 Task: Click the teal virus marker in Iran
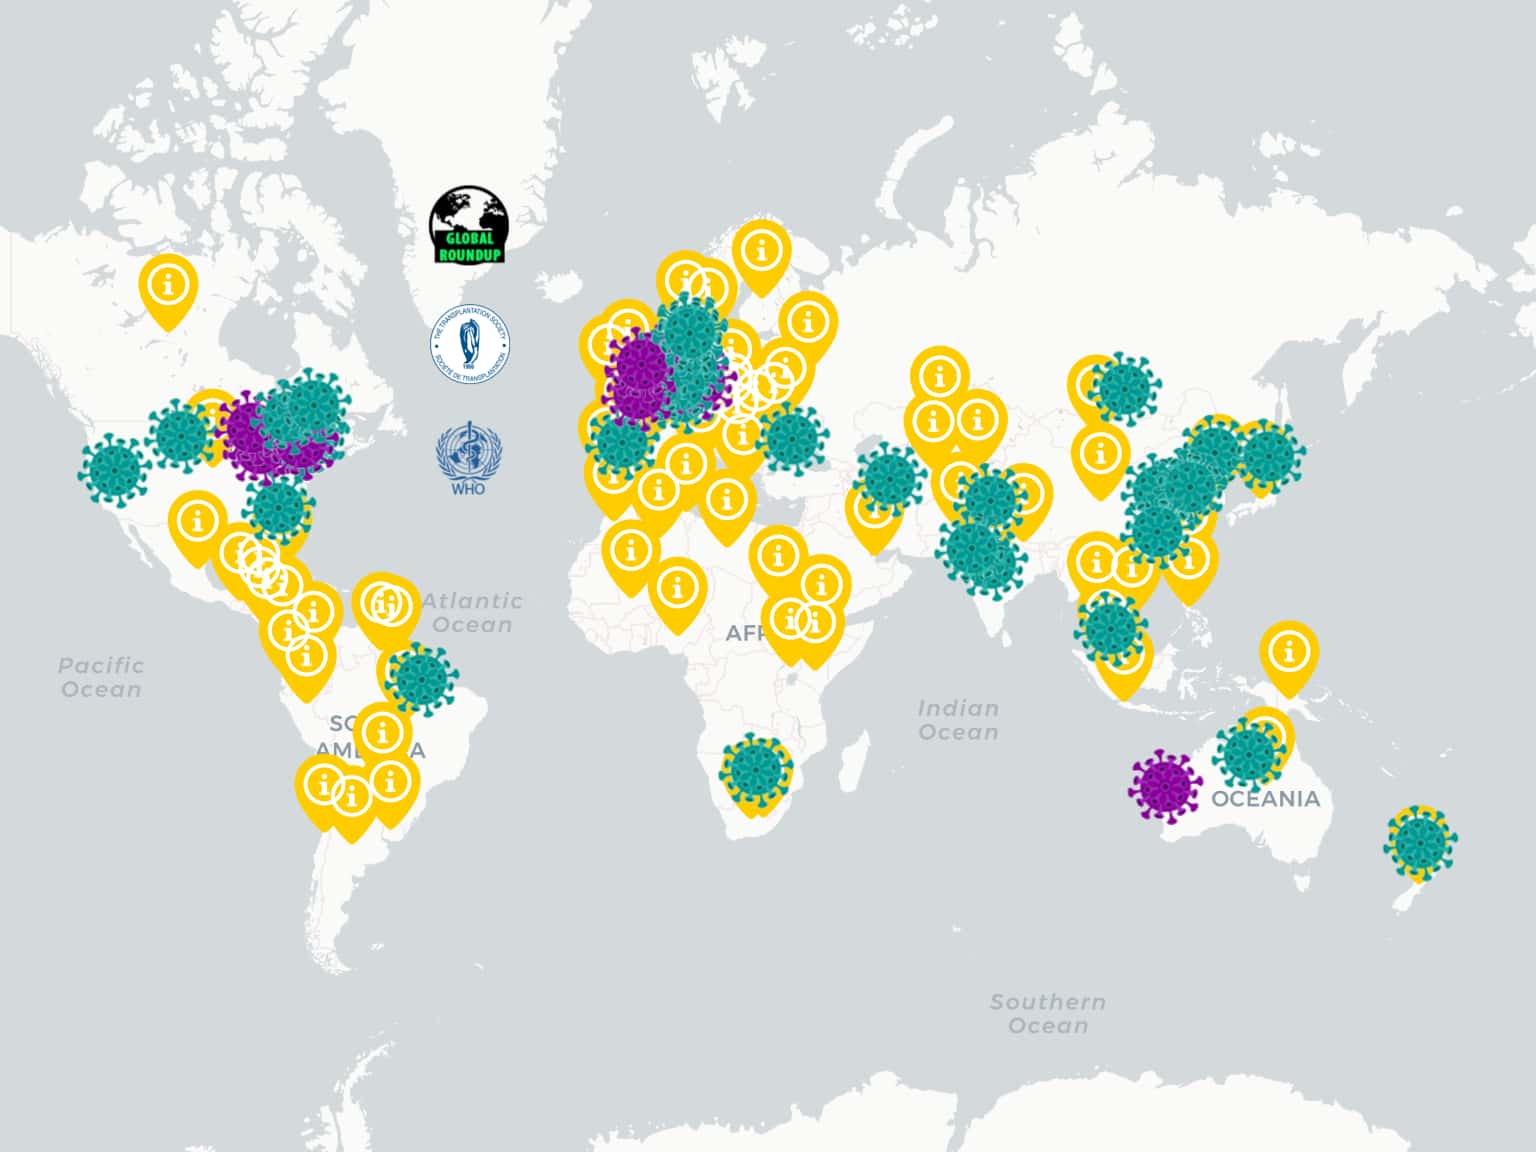pyautogui.click(x=889, y=477)
